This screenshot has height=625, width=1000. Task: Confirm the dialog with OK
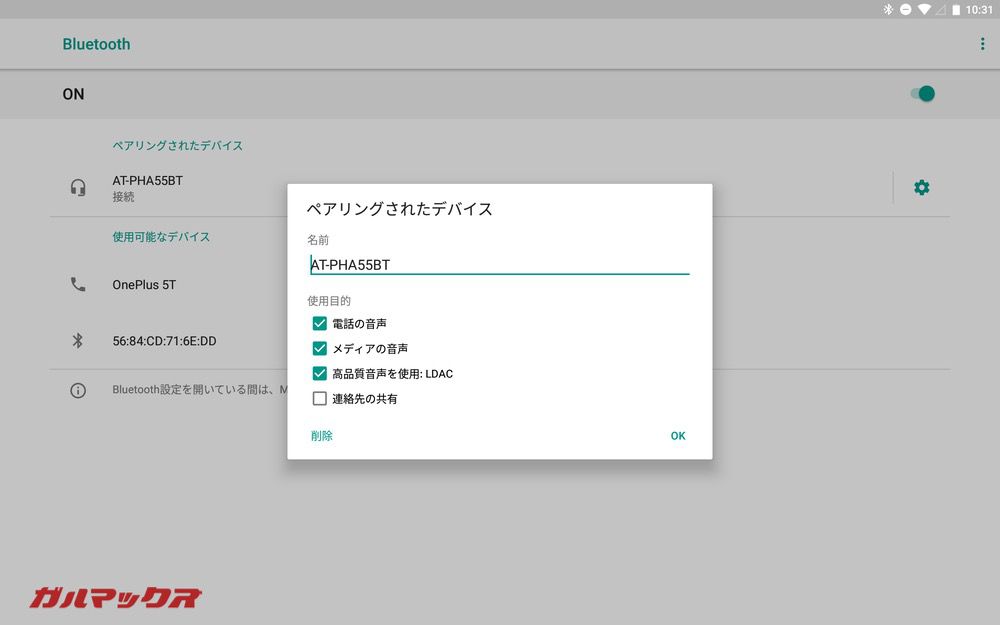coord(678,436)
